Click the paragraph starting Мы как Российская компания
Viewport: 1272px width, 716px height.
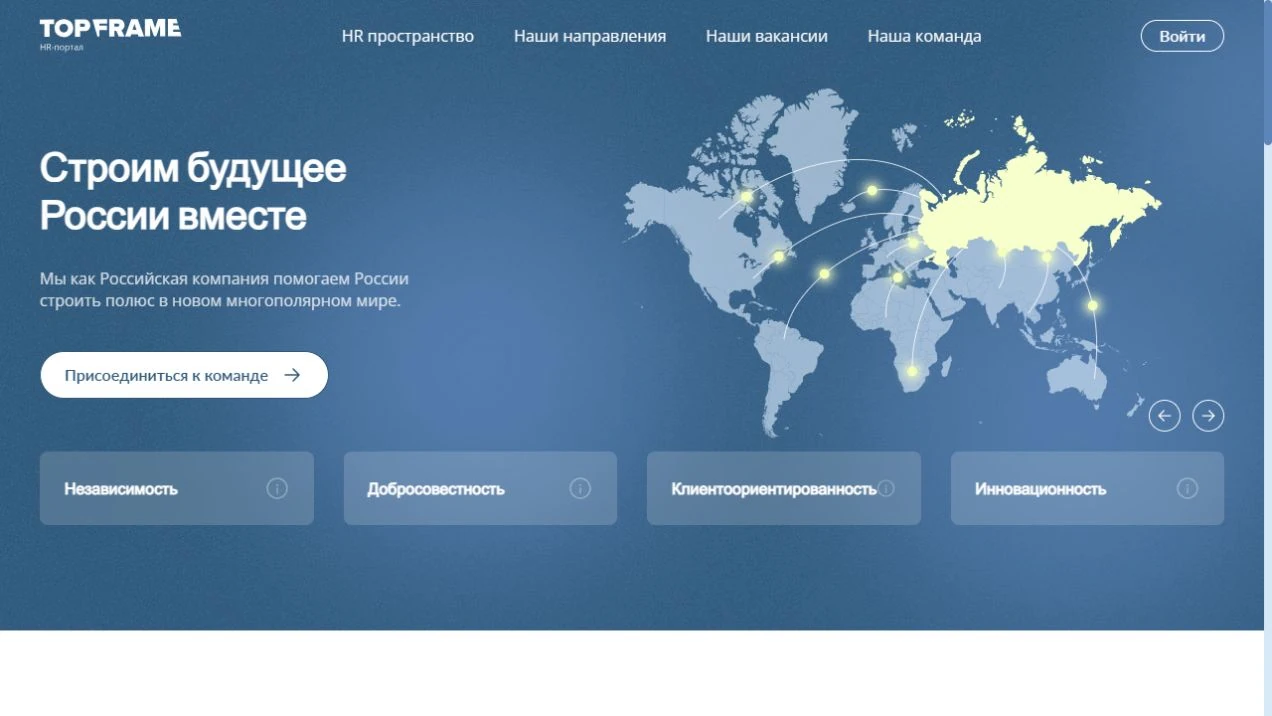(224, 289)
